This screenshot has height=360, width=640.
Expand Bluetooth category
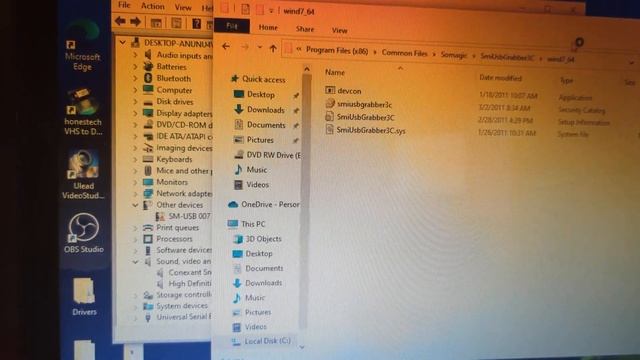(135, 78)
